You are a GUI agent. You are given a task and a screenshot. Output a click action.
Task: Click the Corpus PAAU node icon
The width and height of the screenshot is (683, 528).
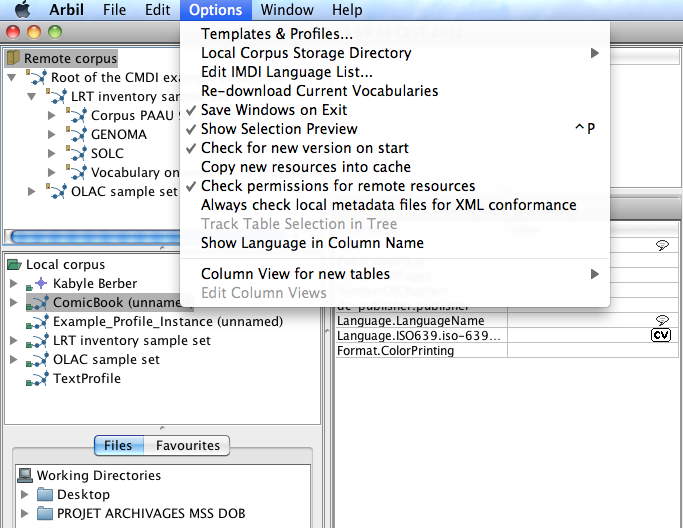point(77,115)
